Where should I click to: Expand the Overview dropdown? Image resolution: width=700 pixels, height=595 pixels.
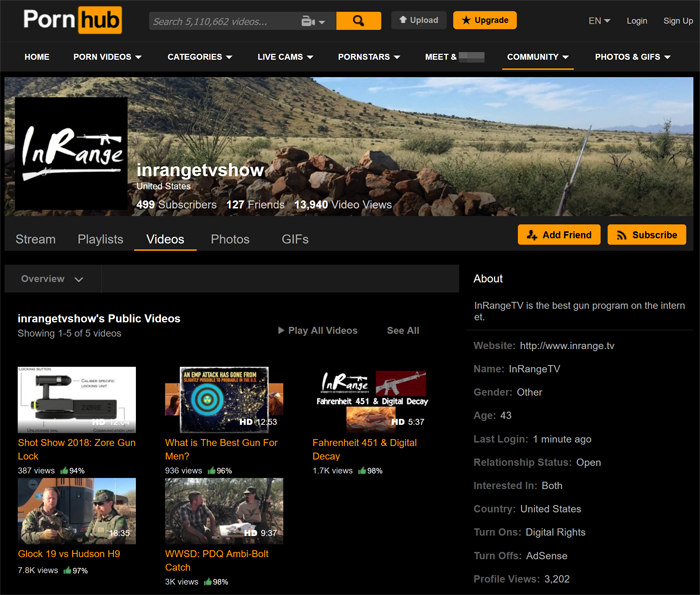point(53,279)
